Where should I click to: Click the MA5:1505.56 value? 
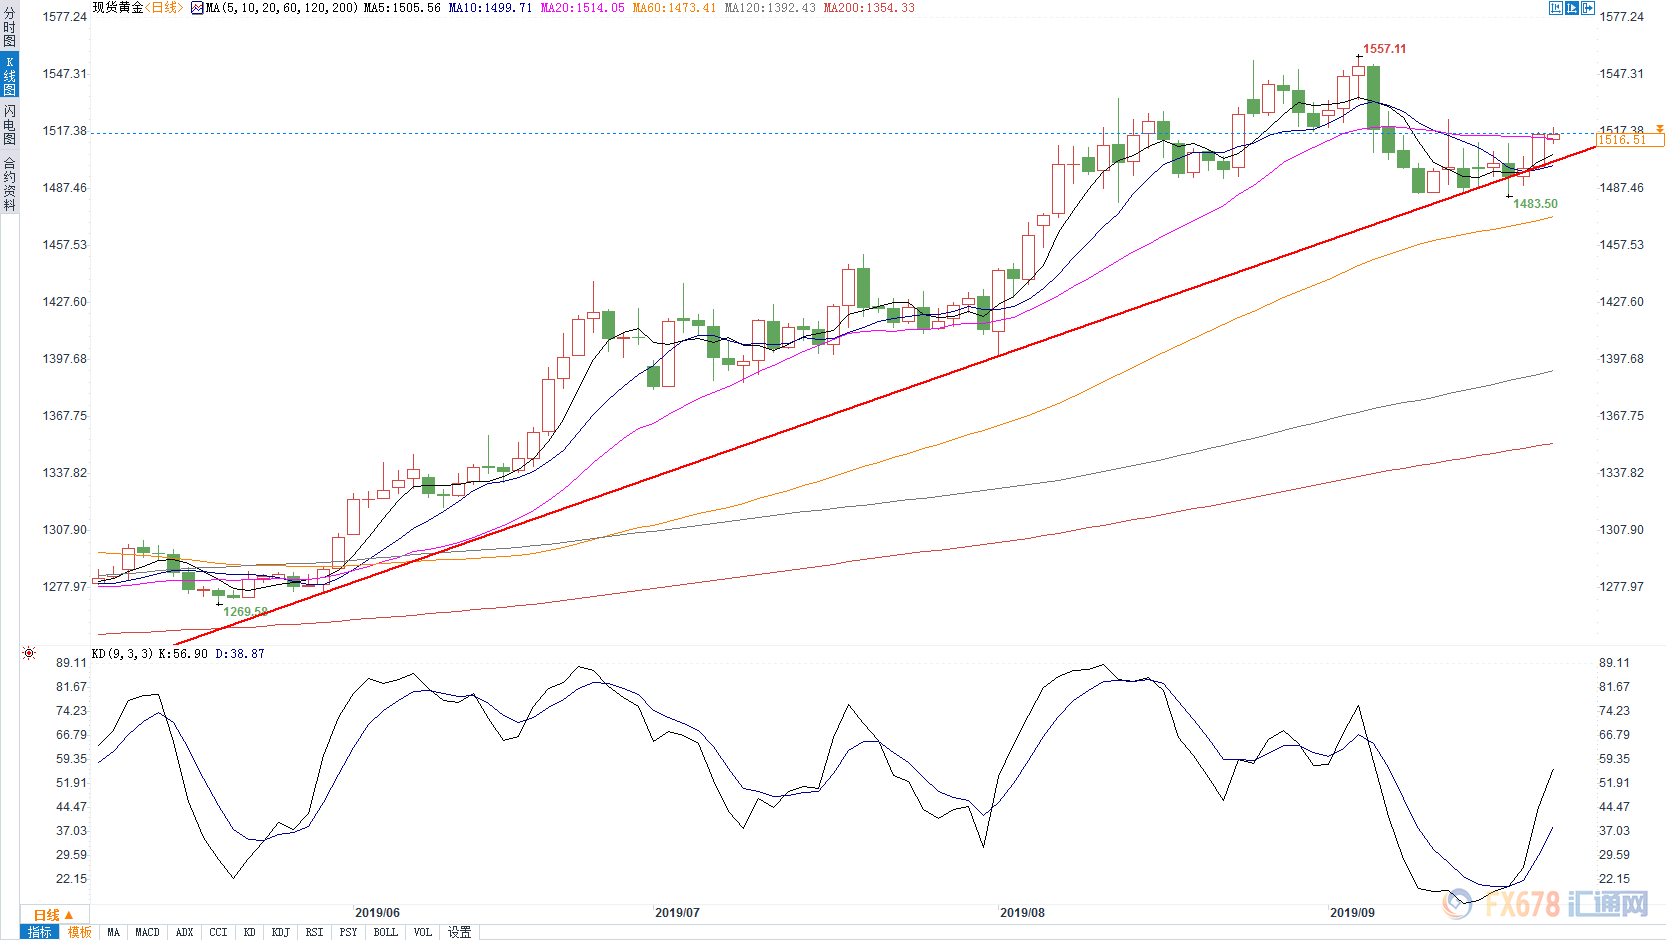click(402, 8)
